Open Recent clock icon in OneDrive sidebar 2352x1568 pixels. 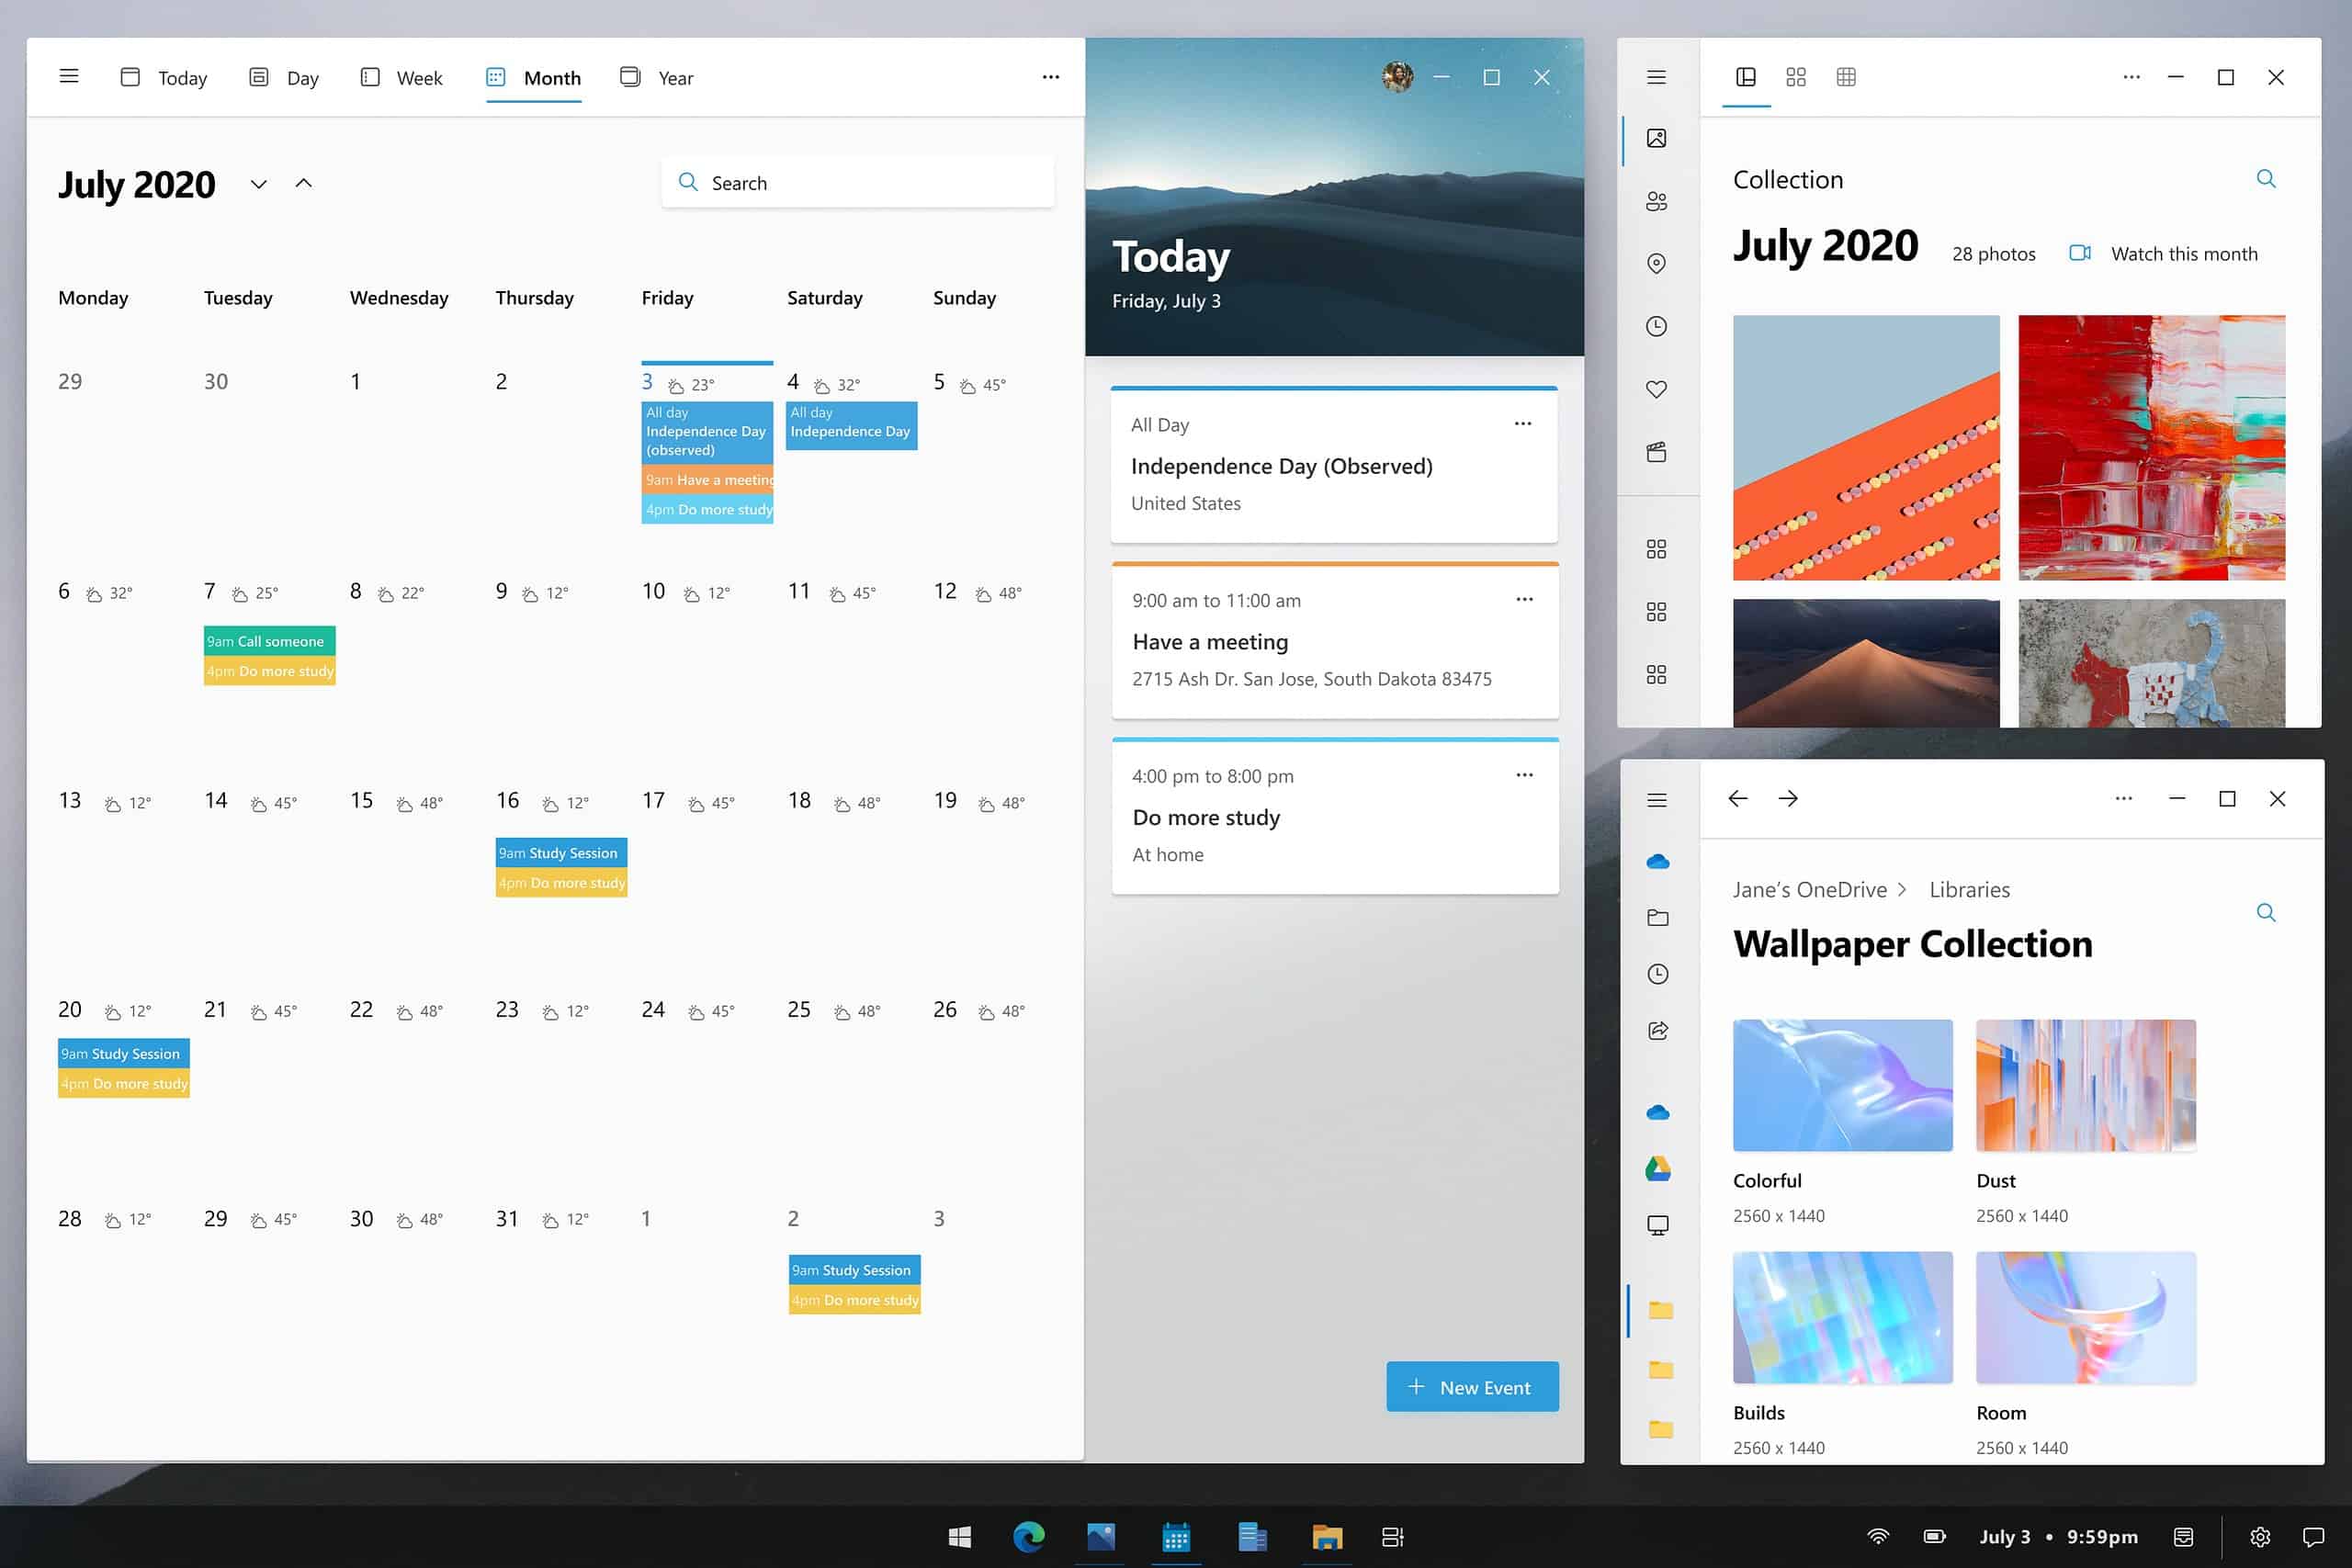coord(1658,974)
